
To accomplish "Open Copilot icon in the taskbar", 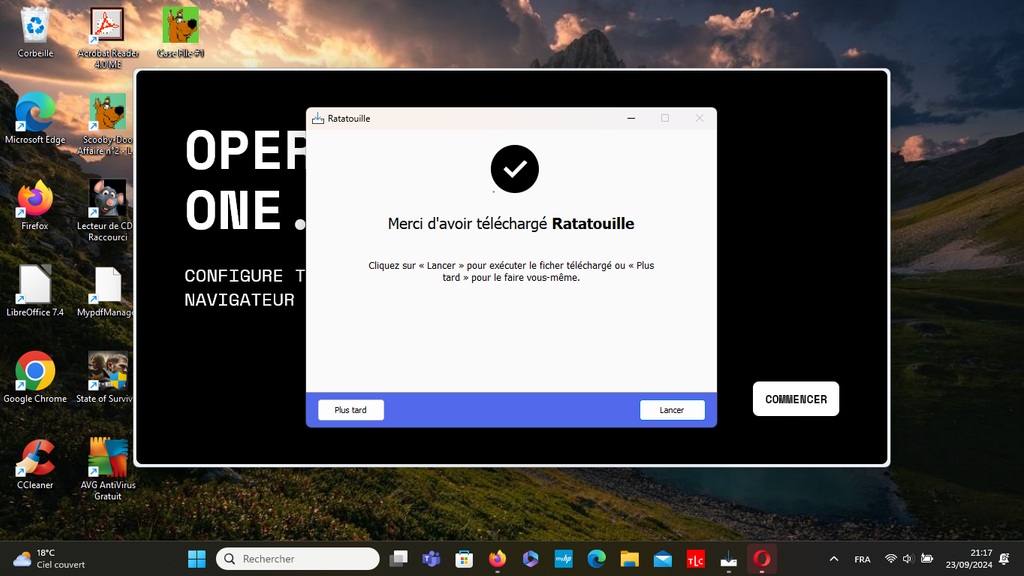I will (530, 559).
